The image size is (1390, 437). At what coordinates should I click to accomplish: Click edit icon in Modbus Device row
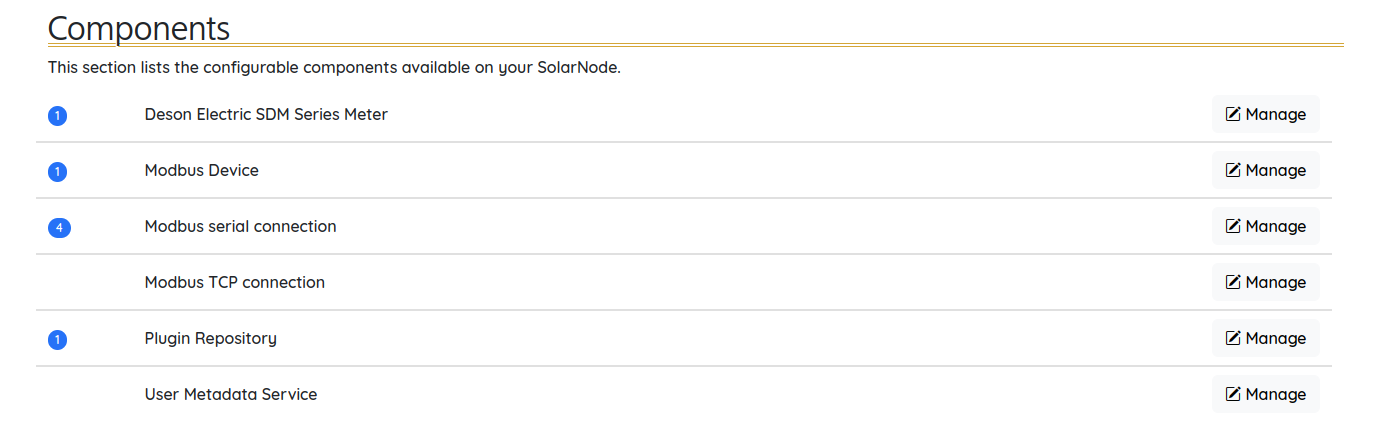click(1233, 170)
